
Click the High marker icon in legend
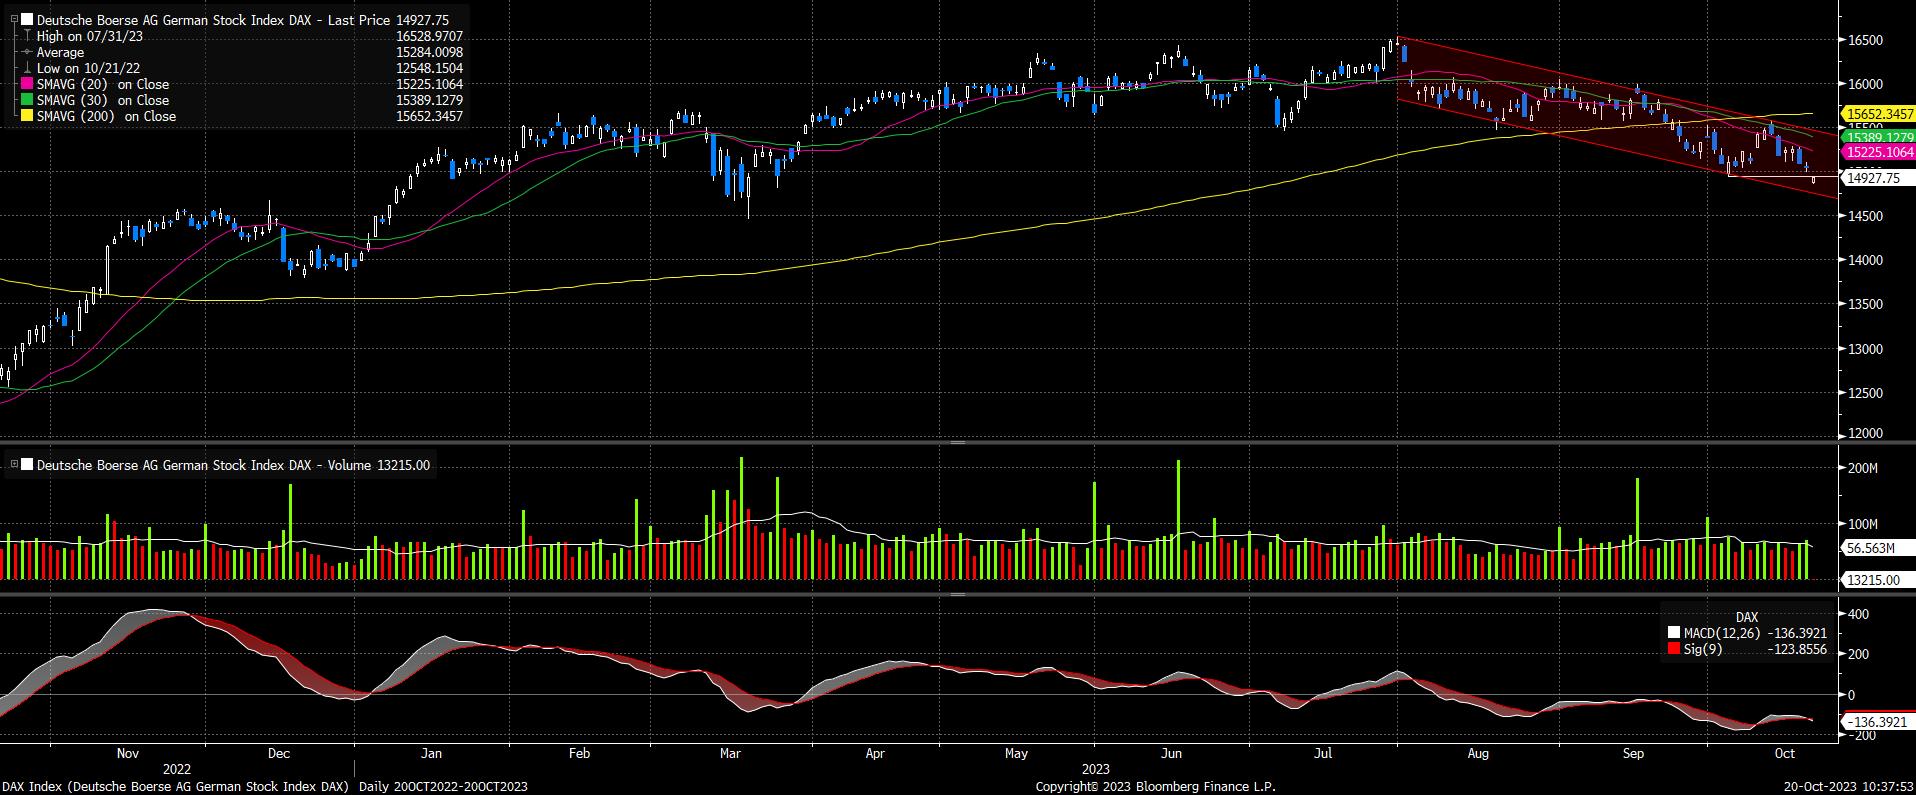(x=27, y=36)
